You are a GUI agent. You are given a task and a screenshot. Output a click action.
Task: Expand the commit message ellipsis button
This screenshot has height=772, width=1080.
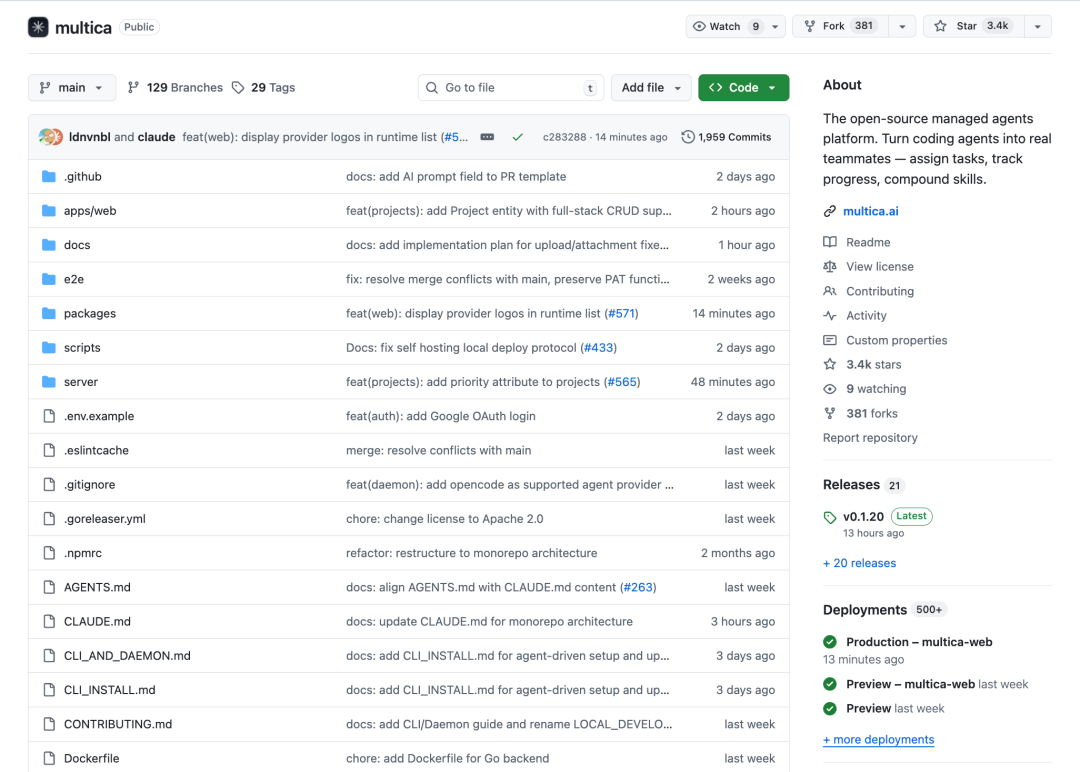[x=487, y=137]
